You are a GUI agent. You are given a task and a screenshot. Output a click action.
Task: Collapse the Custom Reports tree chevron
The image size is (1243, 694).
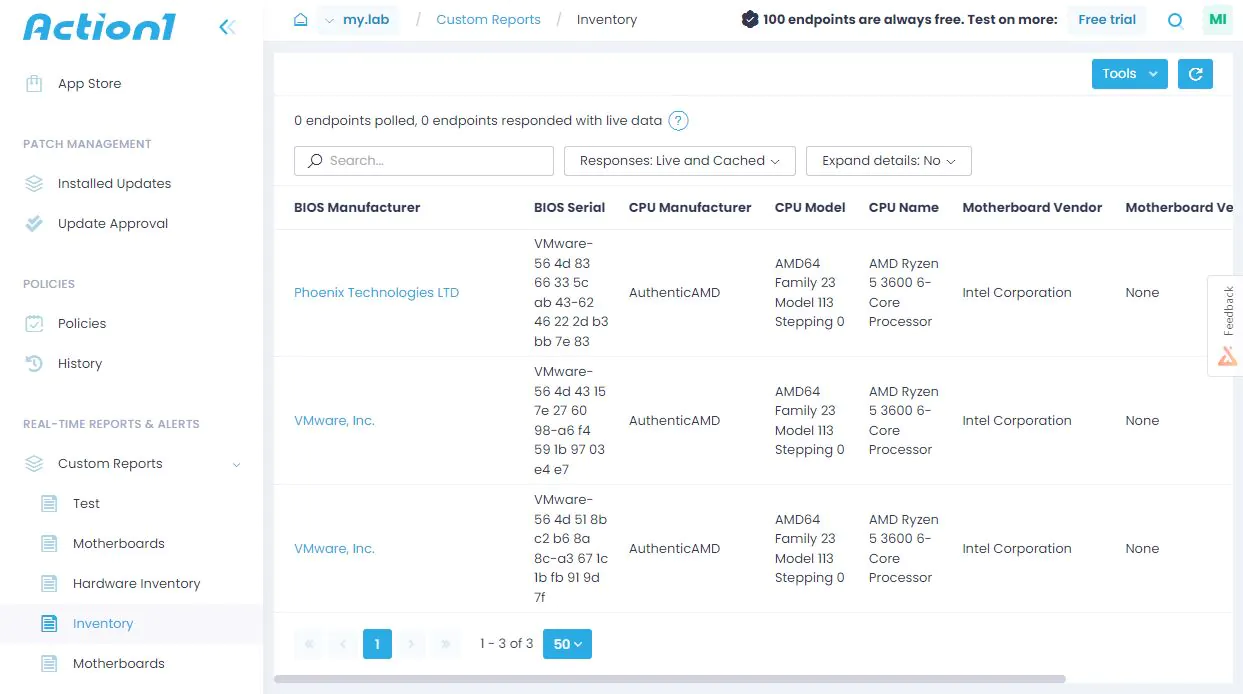coord(237,464)
